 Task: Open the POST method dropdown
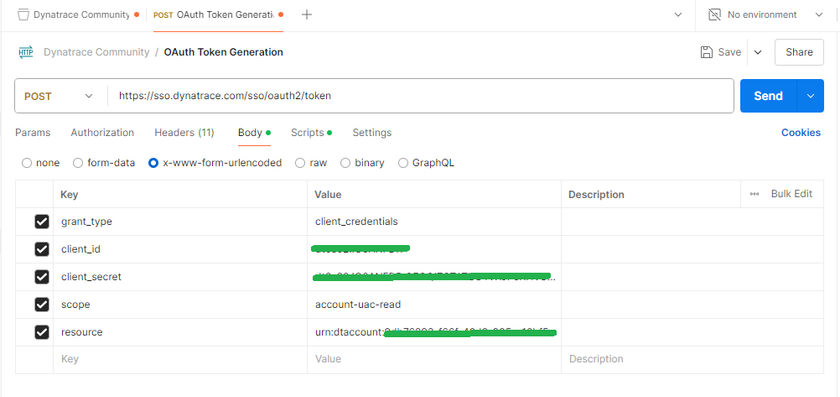(59, 96)
